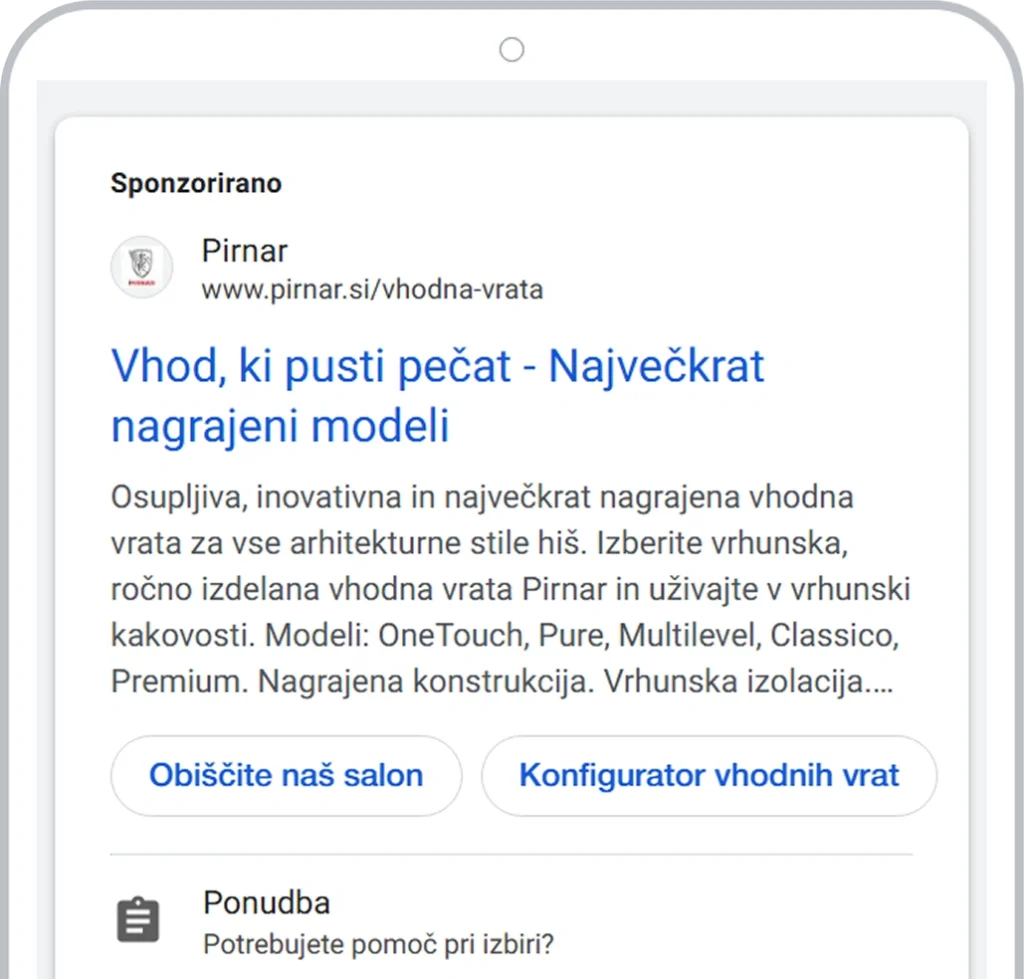The width and height of the screenshot is (1024, 979).
Task: Click the 'nagrajeni modeli' headline line
Action: [x=280, y=425]
